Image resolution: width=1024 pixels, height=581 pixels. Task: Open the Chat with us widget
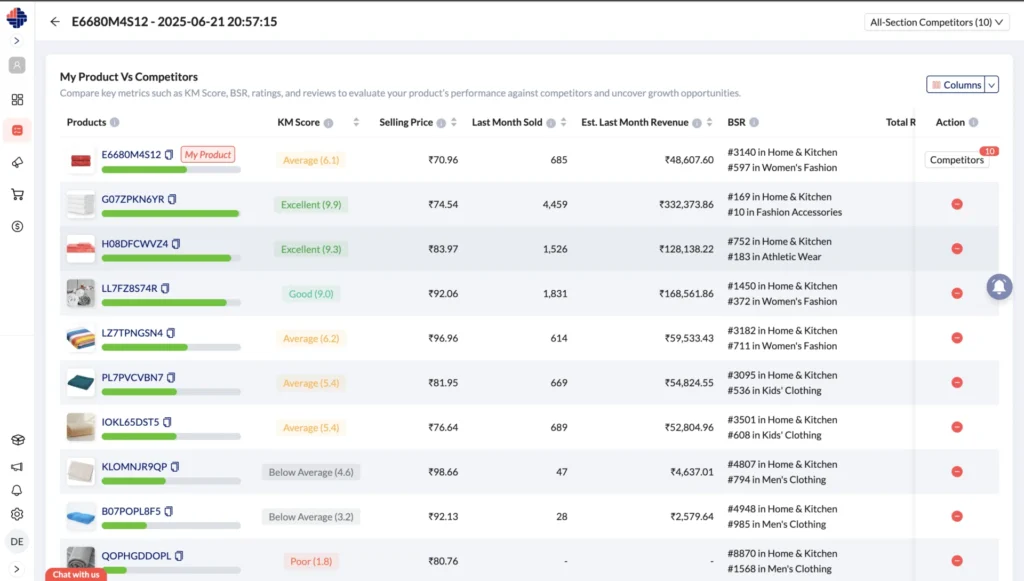tap(76, 574)
